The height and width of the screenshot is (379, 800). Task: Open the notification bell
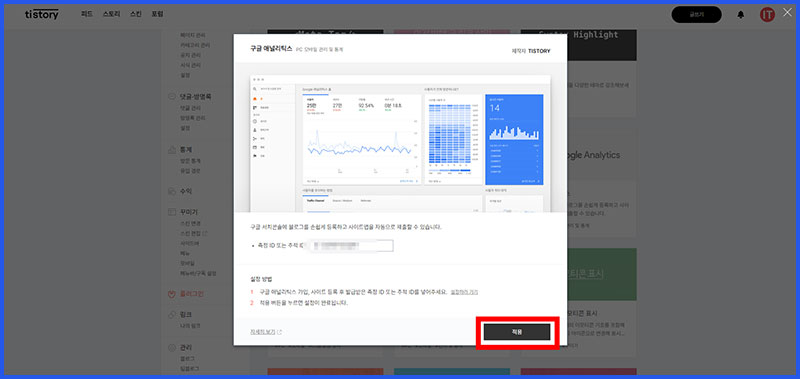[x=740, y=15]
